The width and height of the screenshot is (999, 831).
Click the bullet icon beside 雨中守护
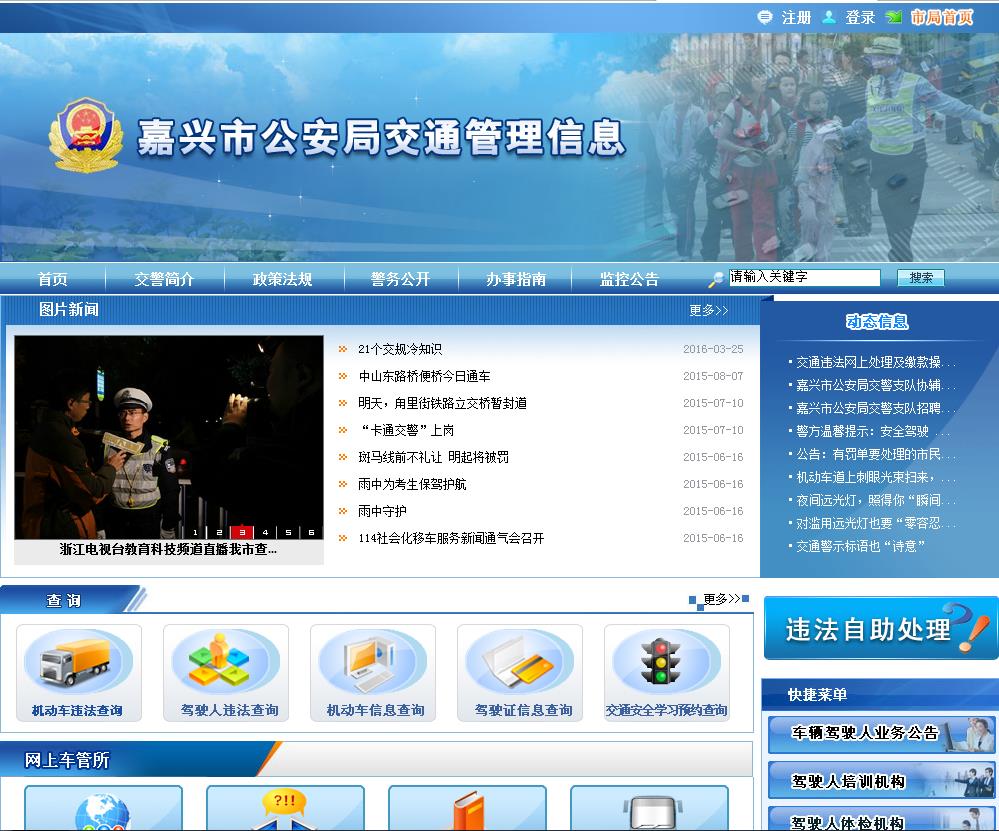click(343, 511)
